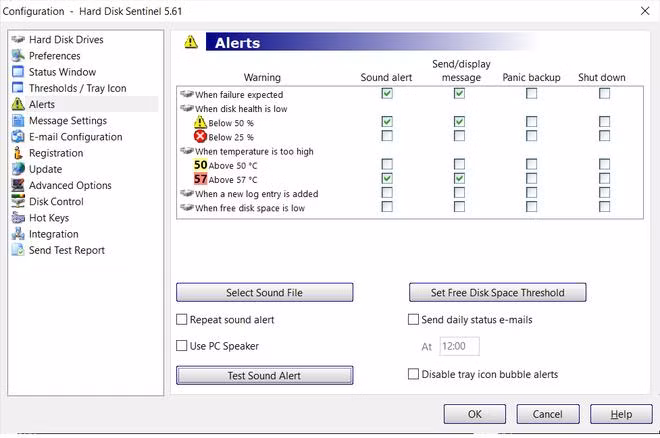Click the Update globe icon
Screen dimensions: 660x438
click(x=18, y=169)
